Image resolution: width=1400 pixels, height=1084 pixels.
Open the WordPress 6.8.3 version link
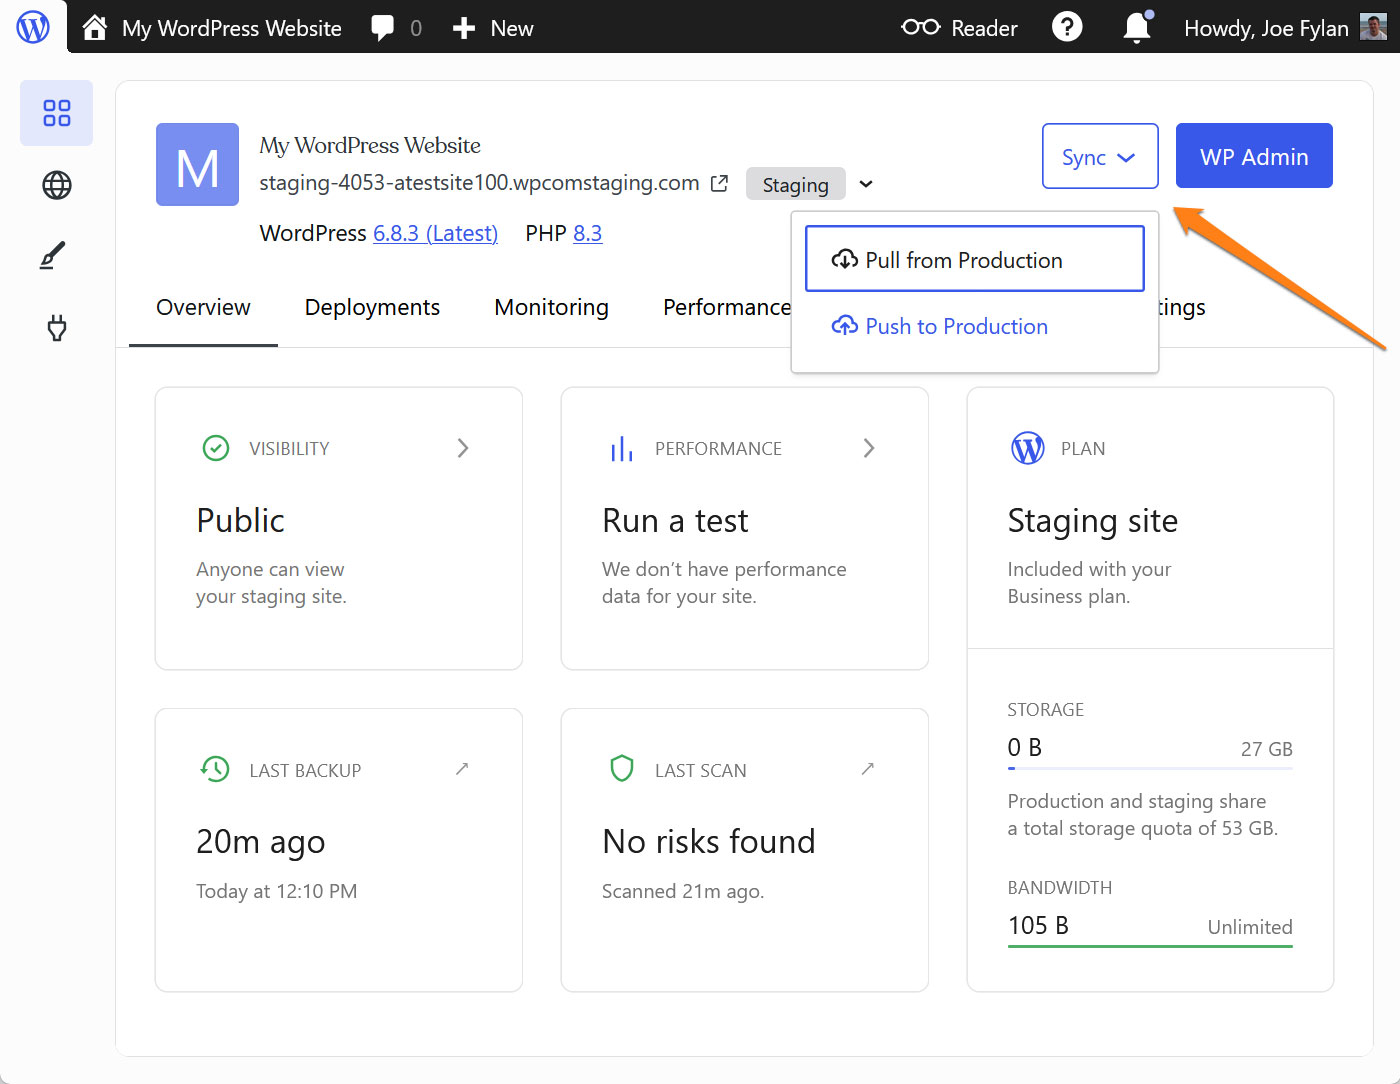[435, 233]
